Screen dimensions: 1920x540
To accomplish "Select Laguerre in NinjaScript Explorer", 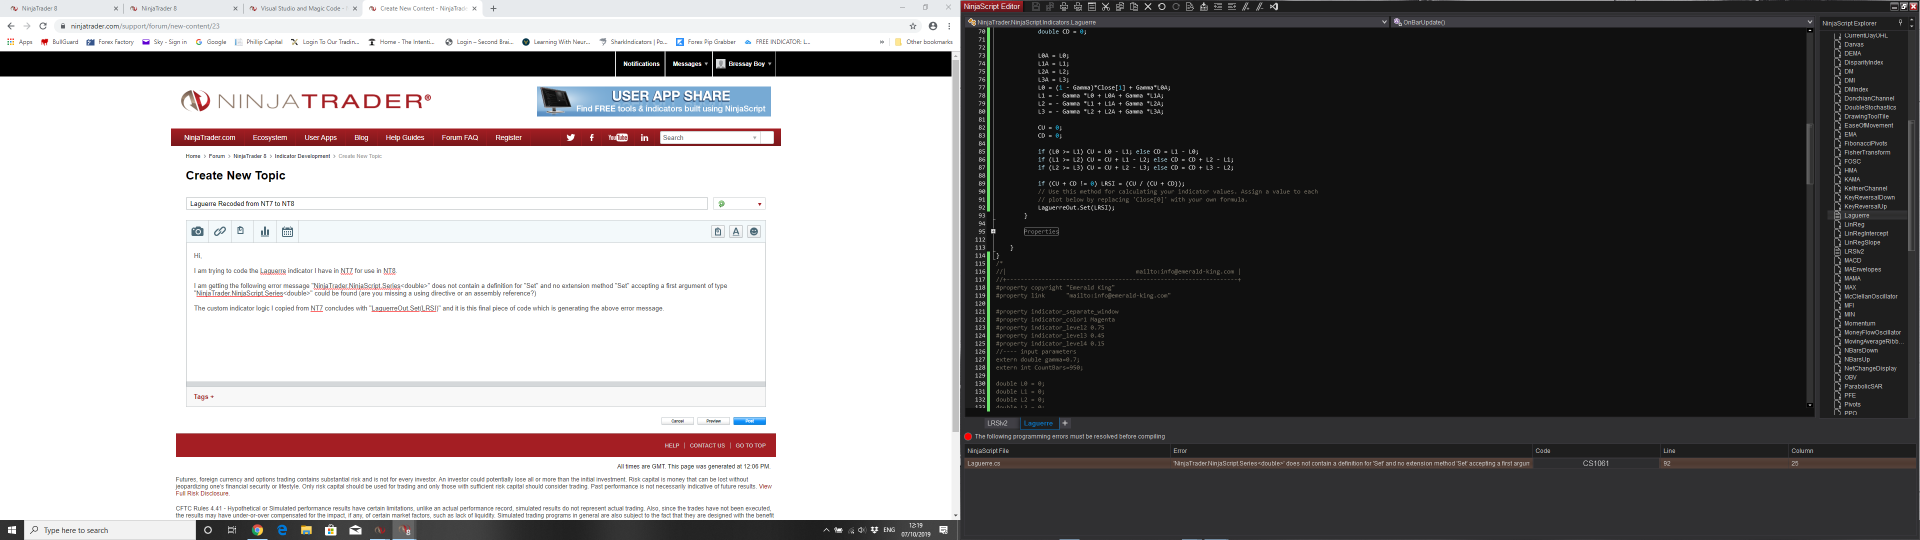I will click(x=1856, y=215).
